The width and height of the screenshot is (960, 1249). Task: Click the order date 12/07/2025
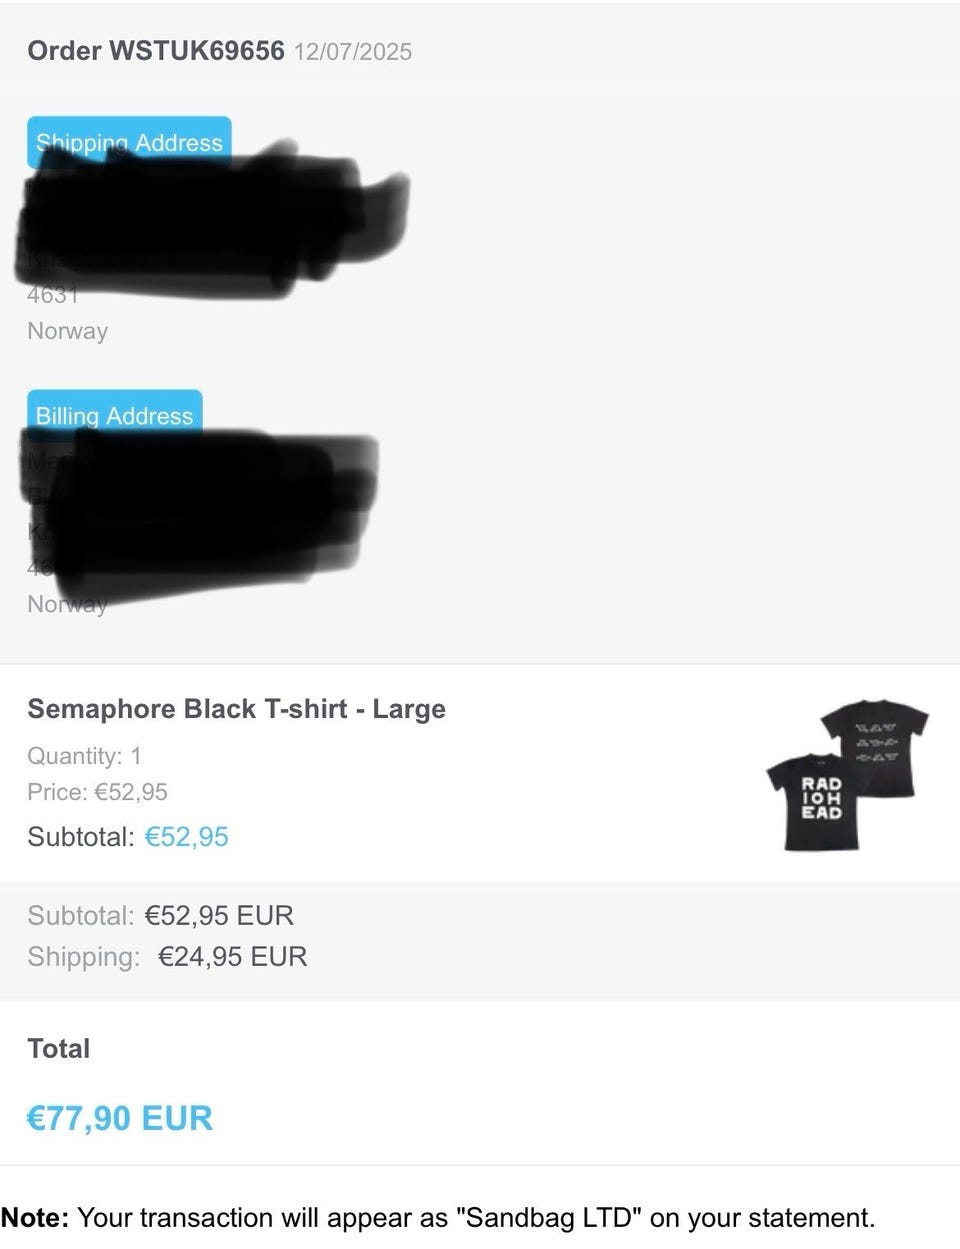(x=352, y=52)
